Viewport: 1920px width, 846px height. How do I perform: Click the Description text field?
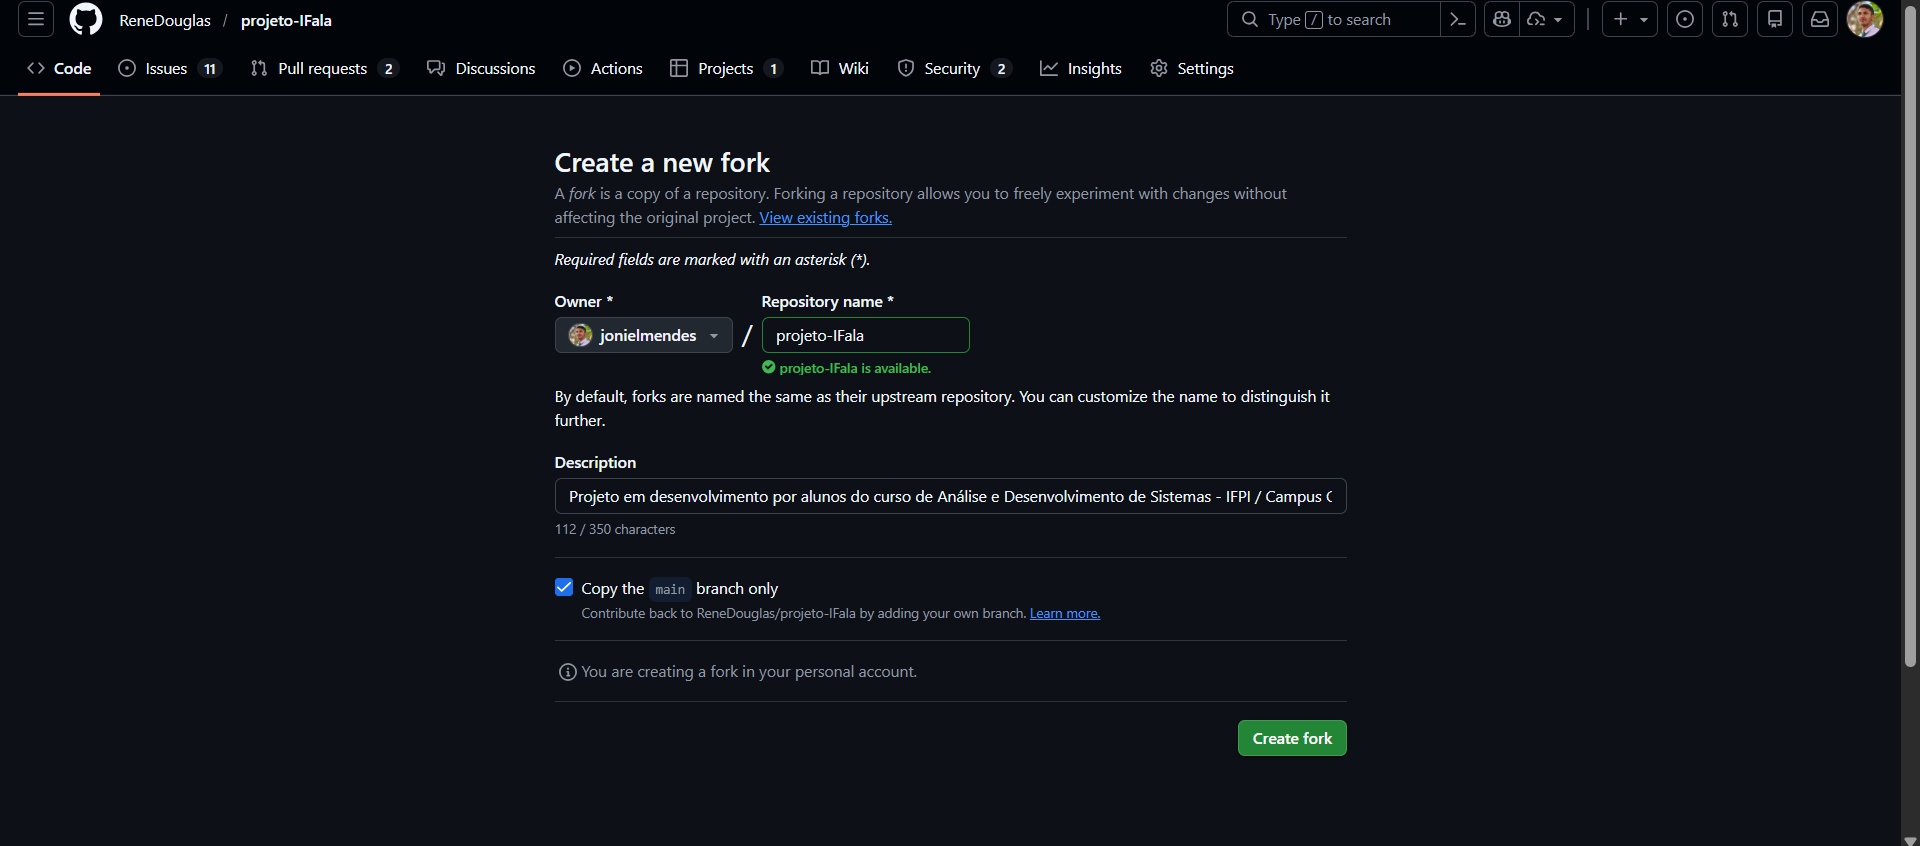click(x=951, y=496)
